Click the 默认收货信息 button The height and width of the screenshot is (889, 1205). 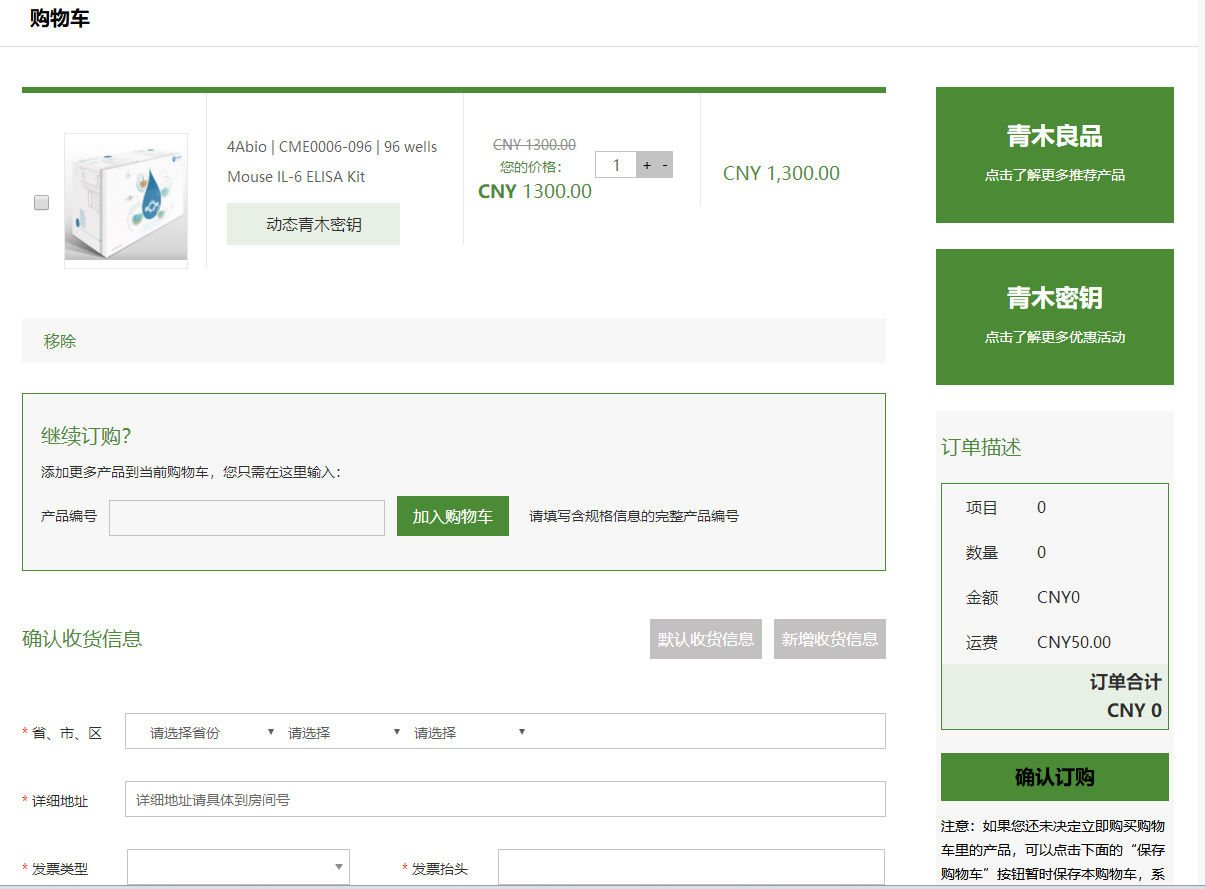706,639
